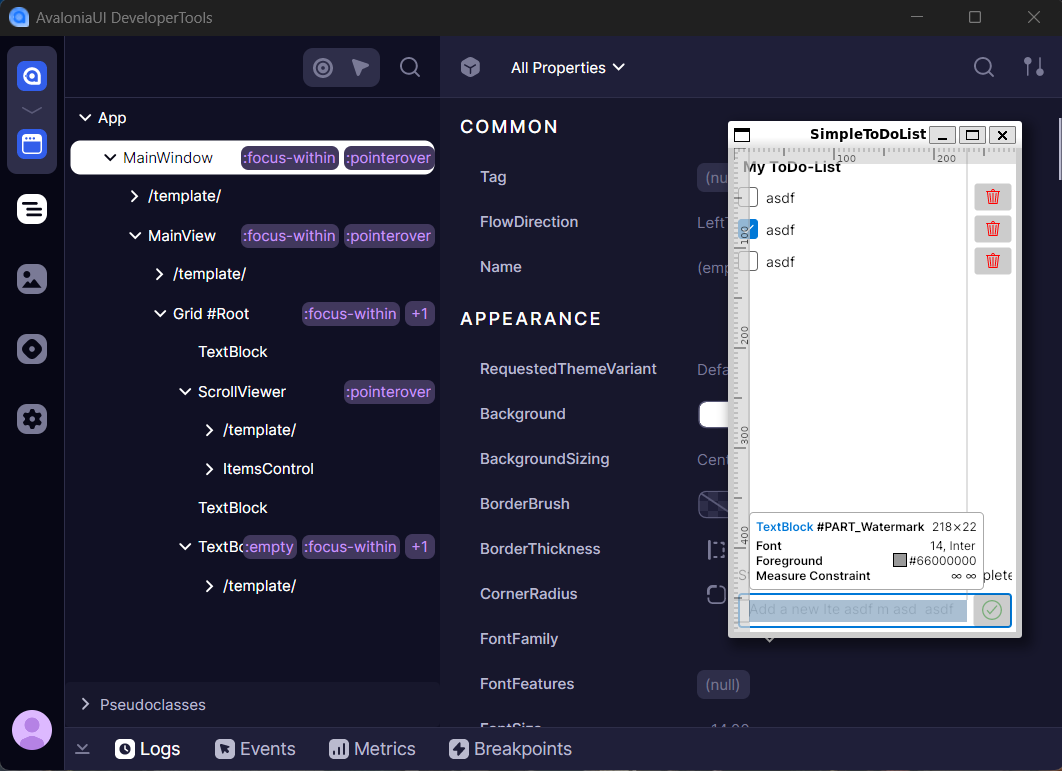Expand the ItemsControl tree node
Viewport: 1062px width, 771px height.
click(x=208, y=469)
